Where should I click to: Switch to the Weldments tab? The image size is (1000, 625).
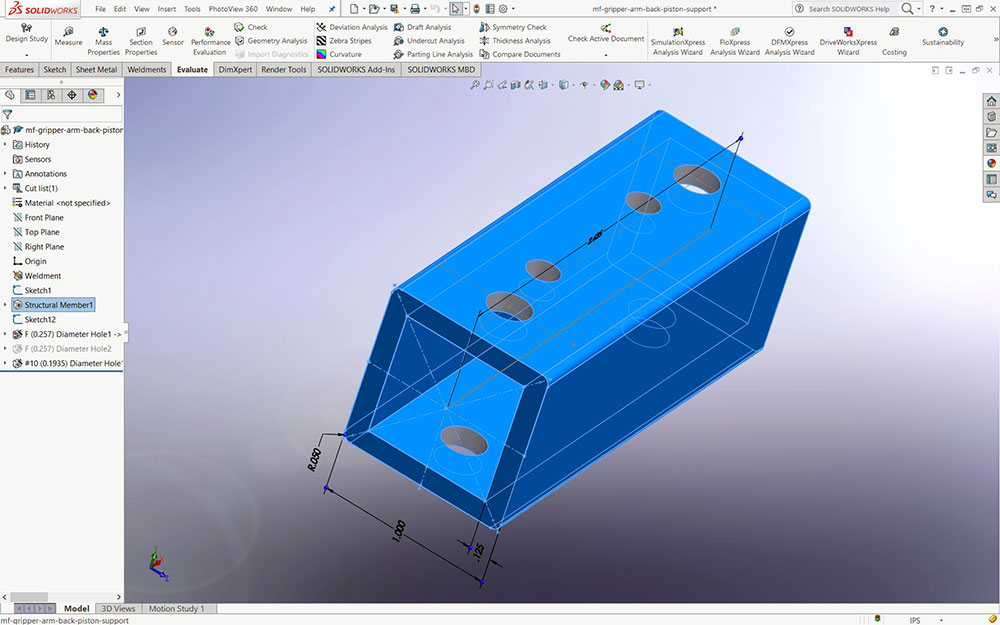click(147, 70)
